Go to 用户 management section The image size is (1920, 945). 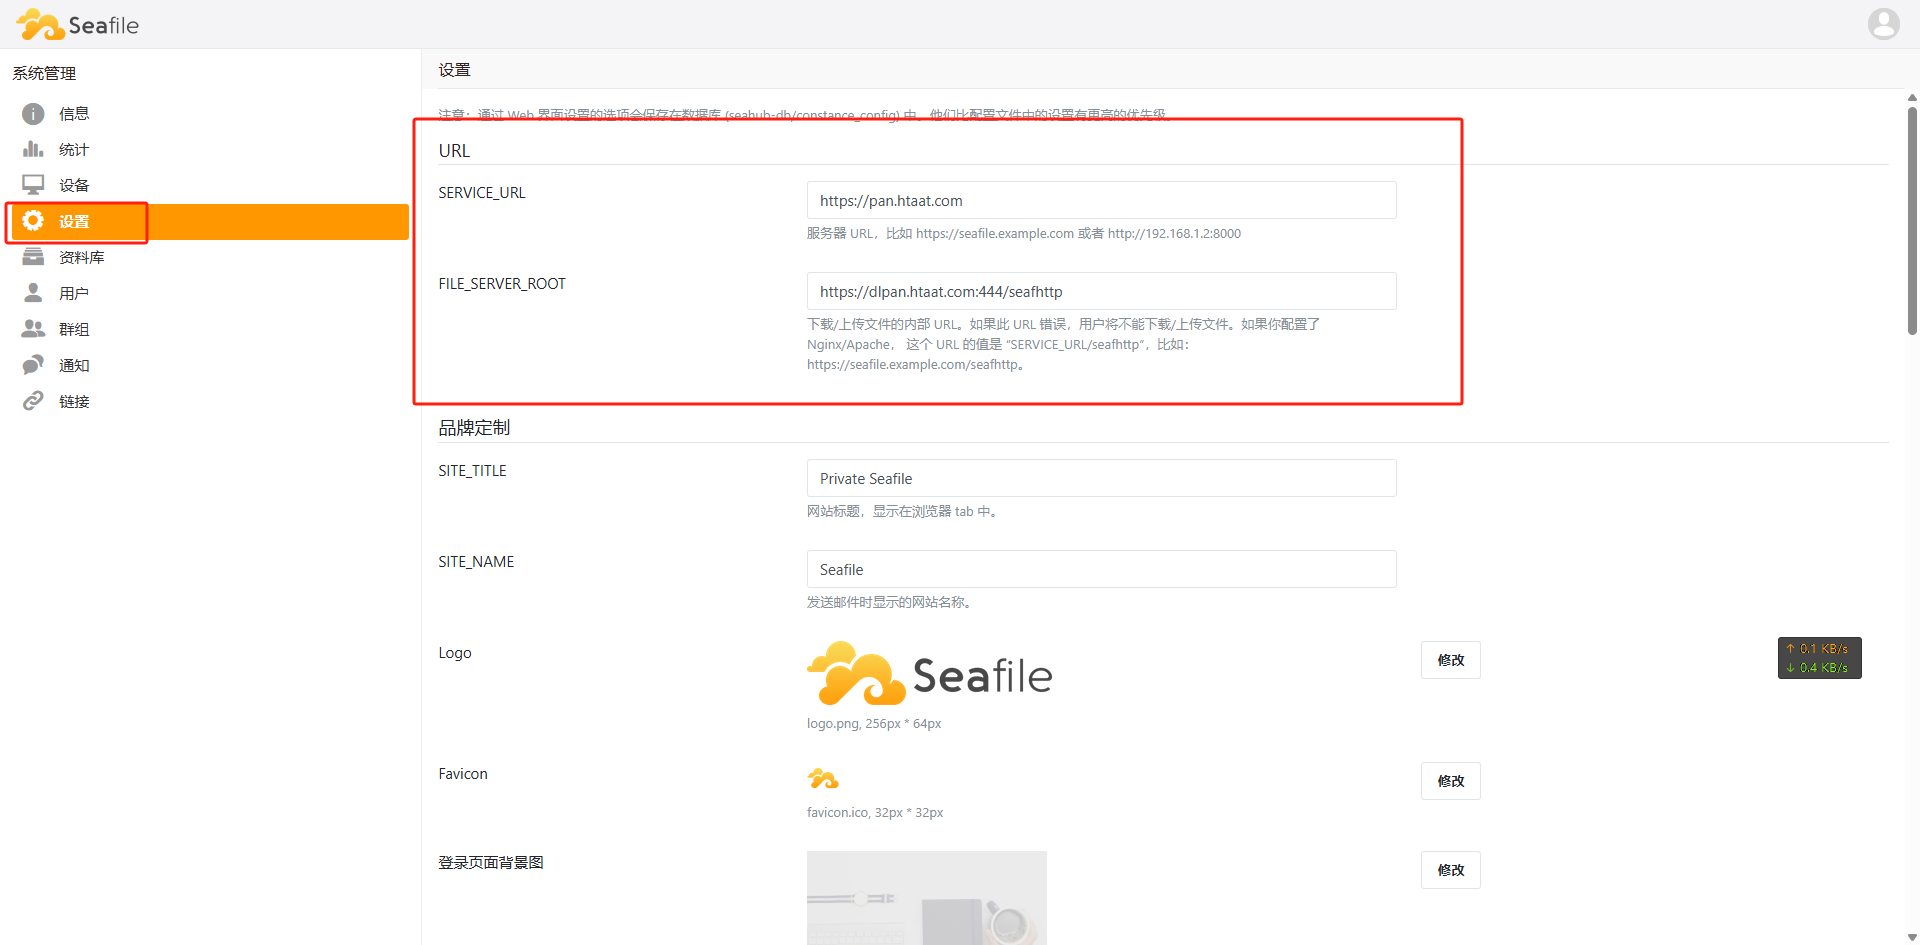74,294
